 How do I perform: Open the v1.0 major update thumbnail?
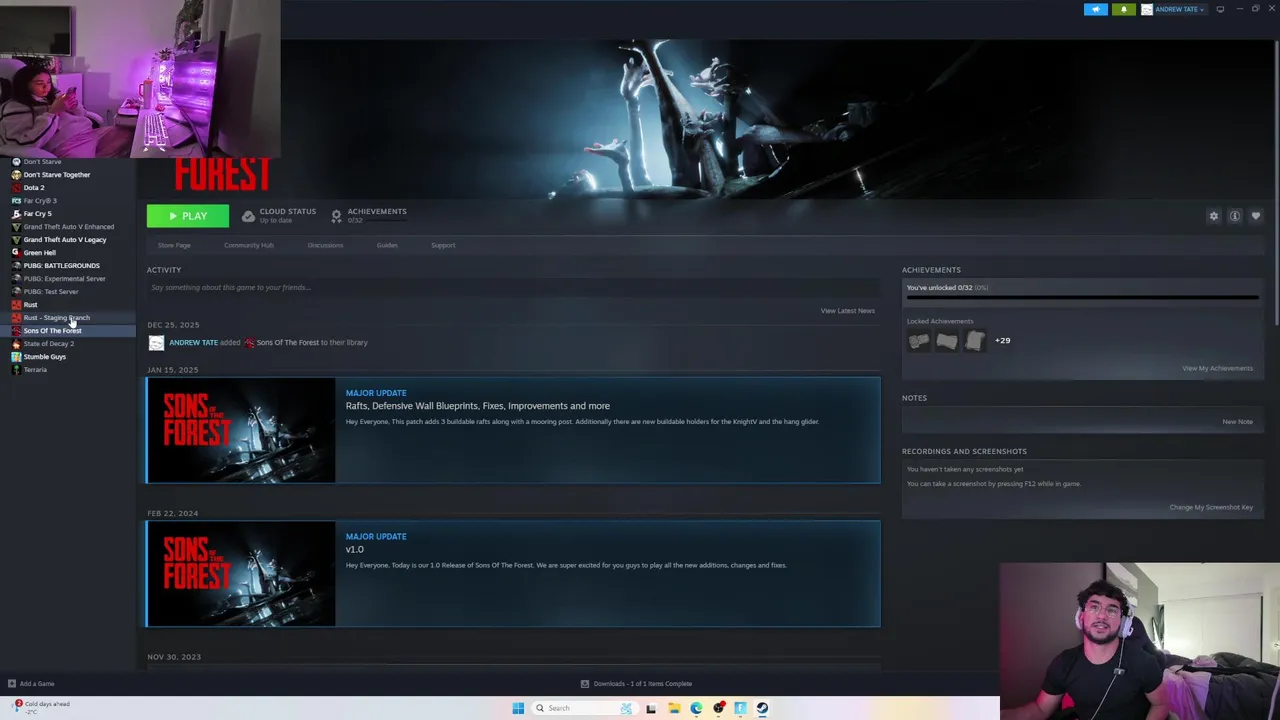click(241, 574)
